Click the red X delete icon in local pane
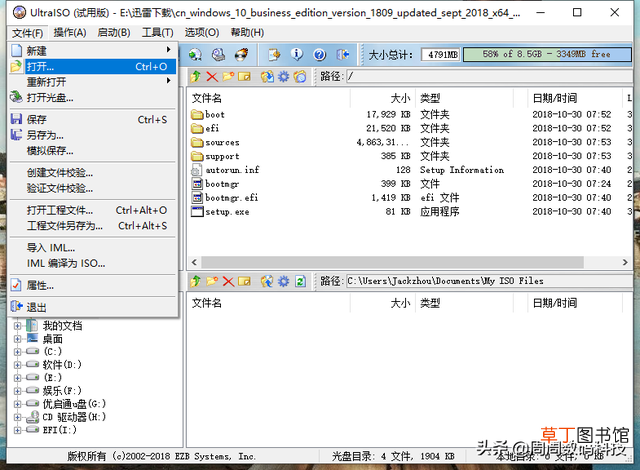Screen dimensions: 640x470 228,281
